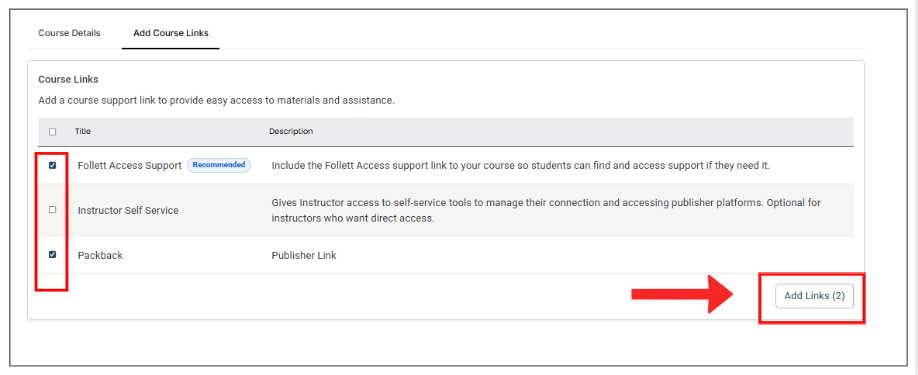
Task: Click the Description column header
Action: (291, 132)
